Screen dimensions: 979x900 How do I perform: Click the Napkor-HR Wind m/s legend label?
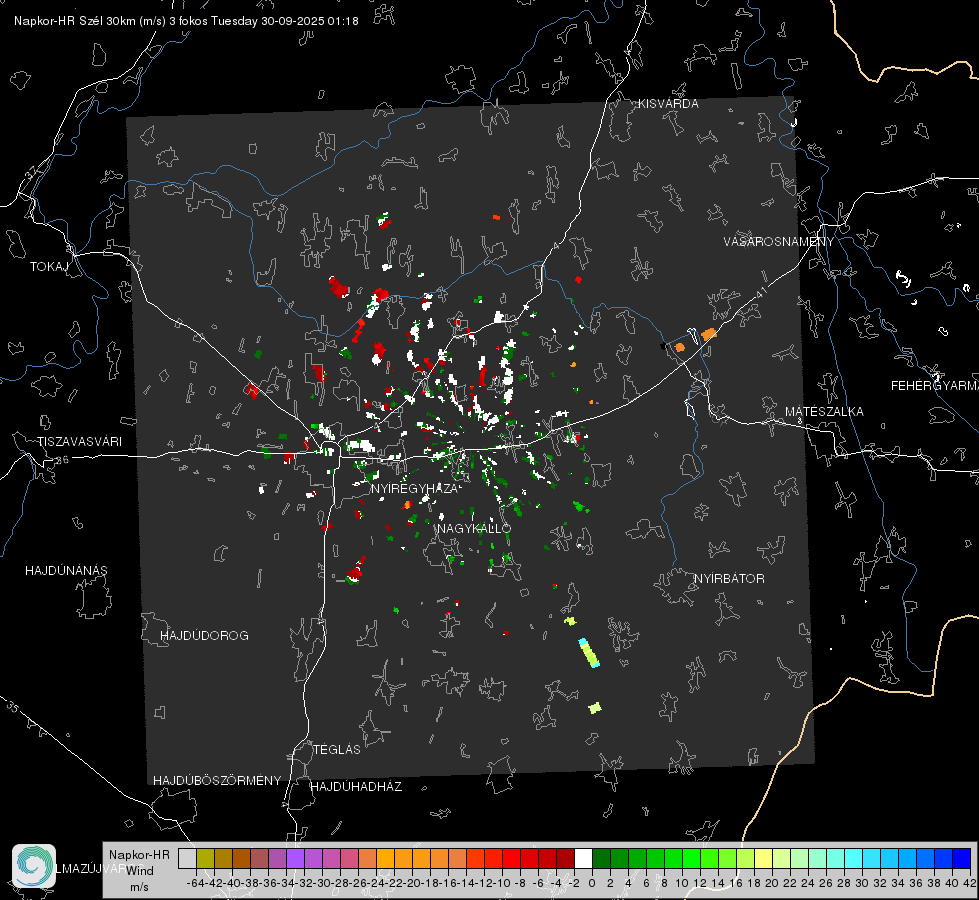click(138, 870)
